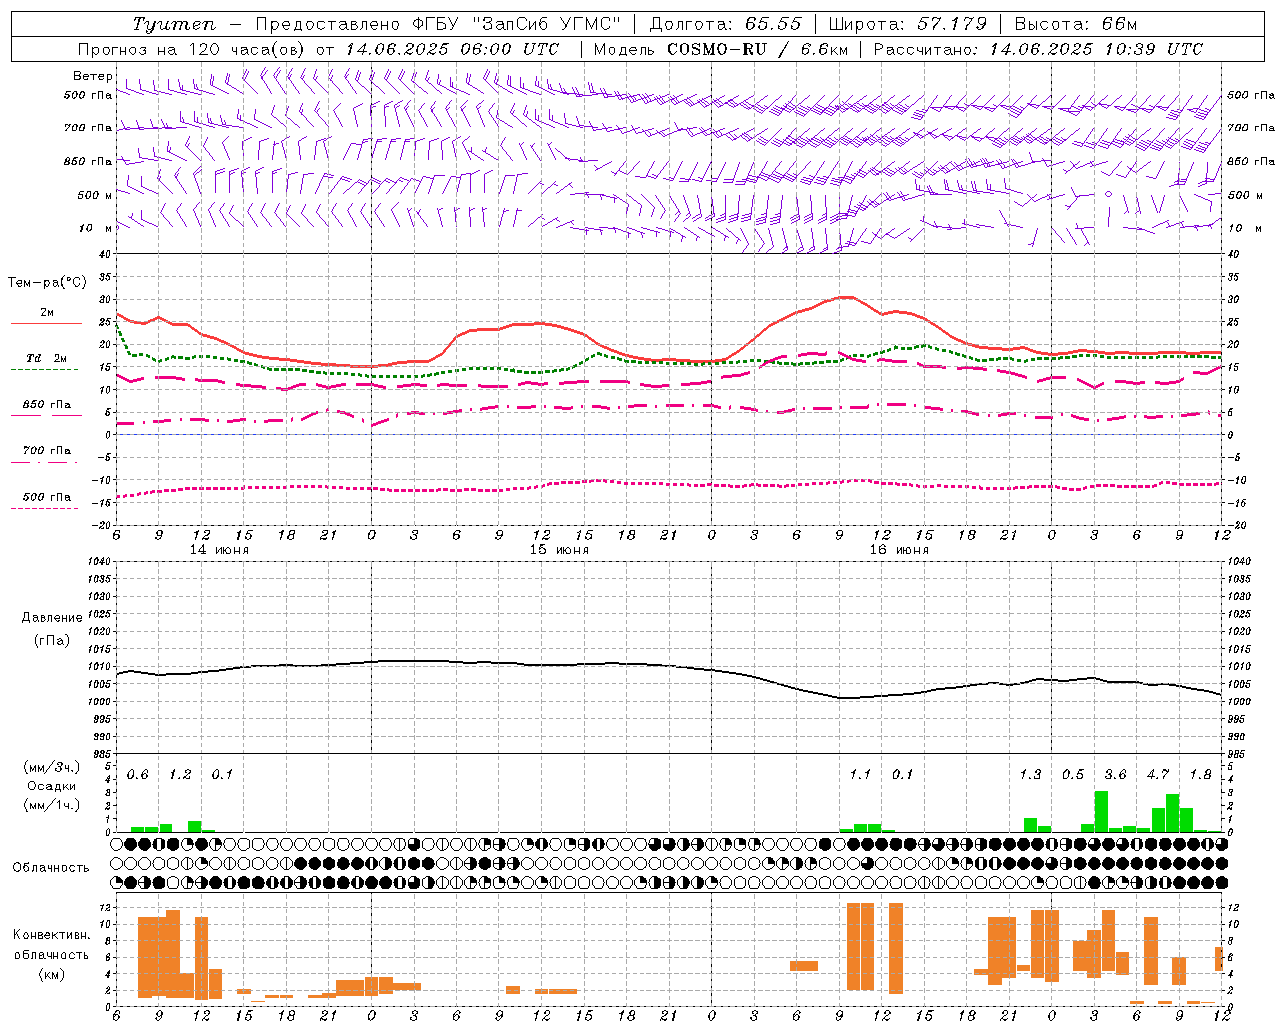Click the 0.6 precipitation total
The height and width of the screenshot is (1024, 1280).
coord(138,775)
